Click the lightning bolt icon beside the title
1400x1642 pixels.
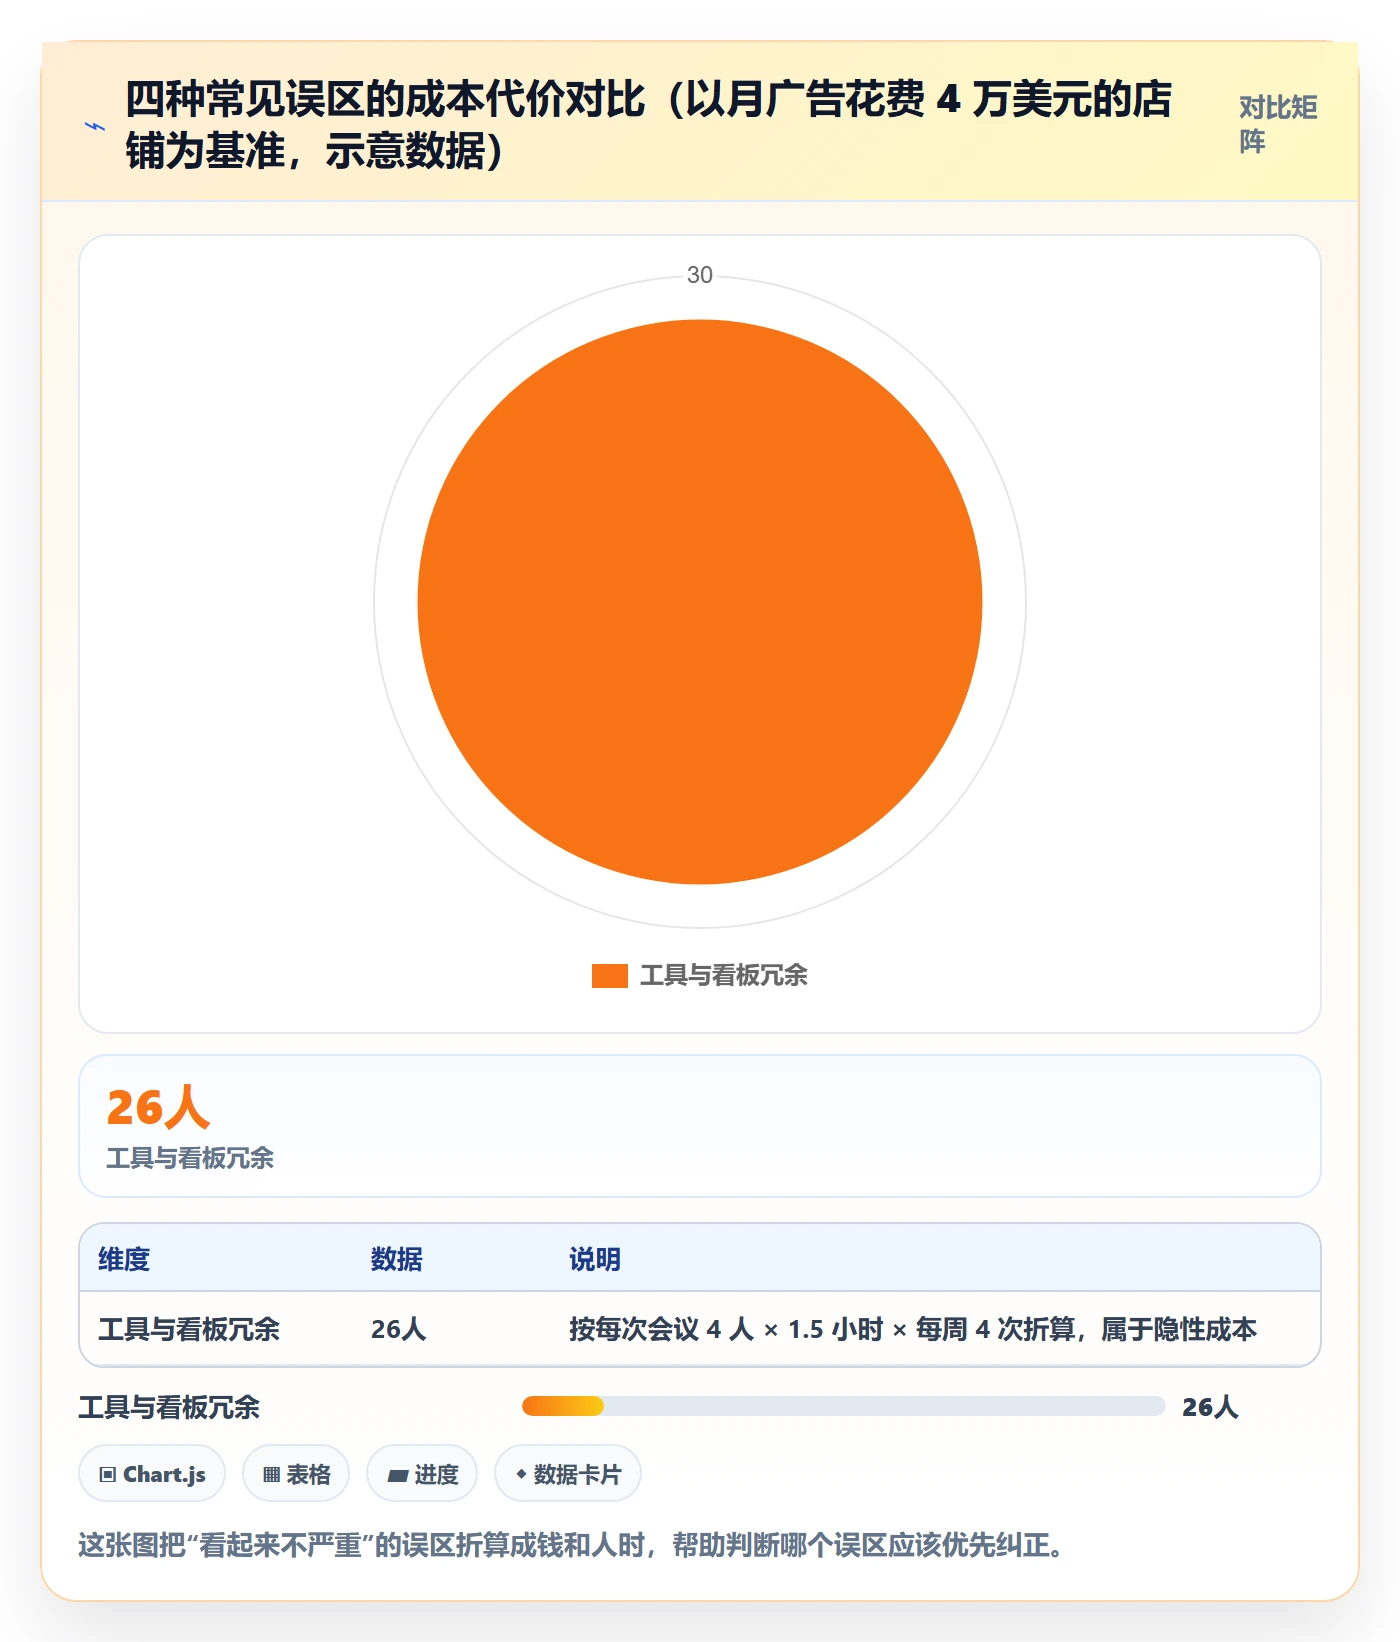(95, 126)
